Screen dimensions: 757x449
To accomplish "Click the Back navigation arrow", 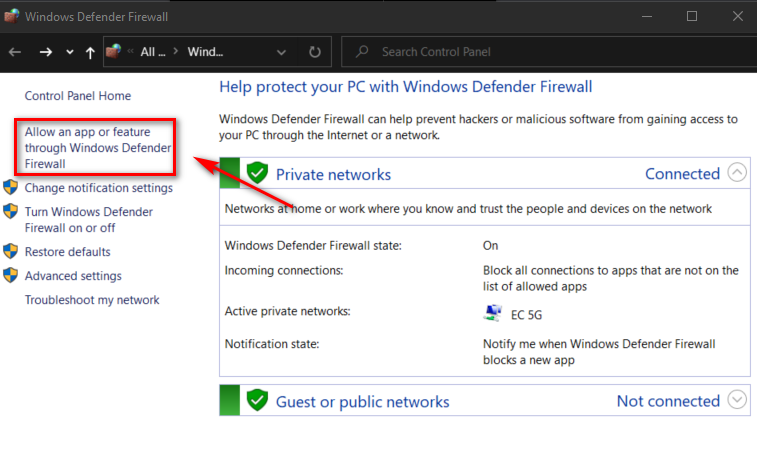I will pyautogui.click(x=15, y=52).
